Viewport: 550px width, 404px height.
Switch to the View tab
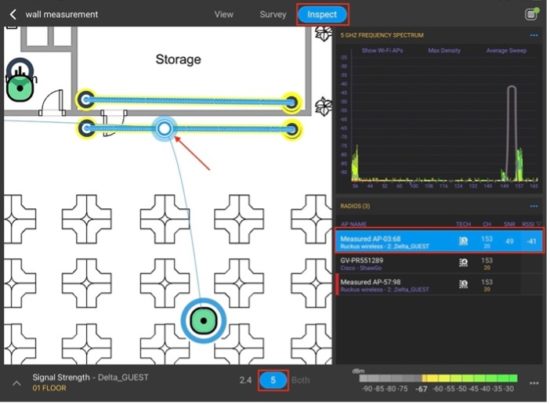[x=224, y=14]
